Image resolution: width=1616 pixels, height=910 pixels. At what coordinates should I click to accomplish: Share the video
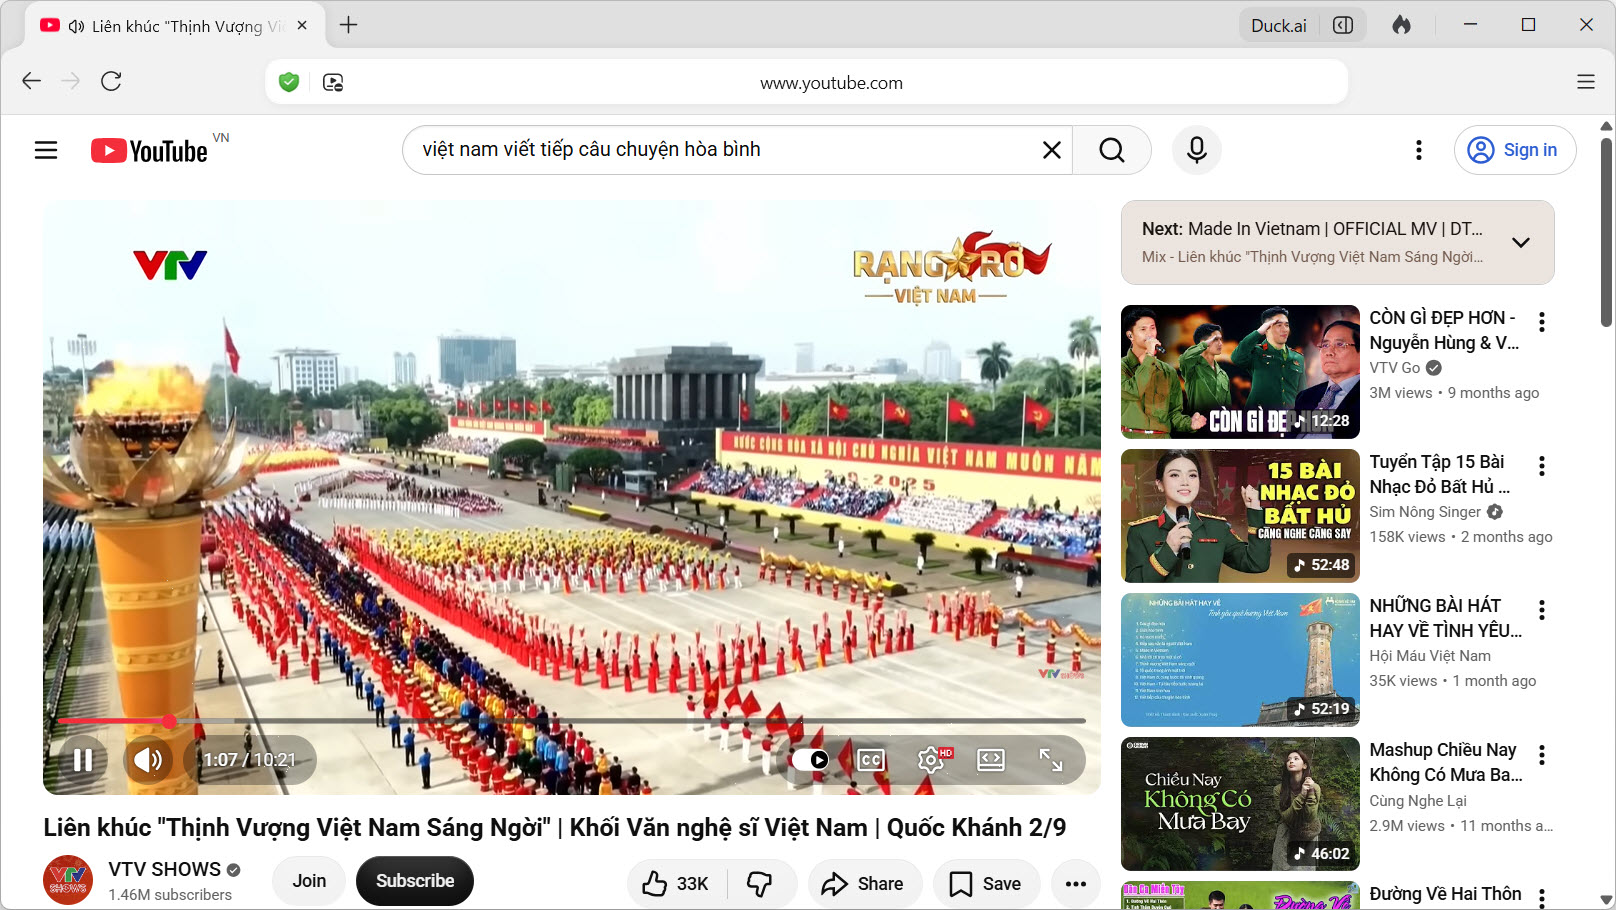pyautogui.click(x=863, y=884)
